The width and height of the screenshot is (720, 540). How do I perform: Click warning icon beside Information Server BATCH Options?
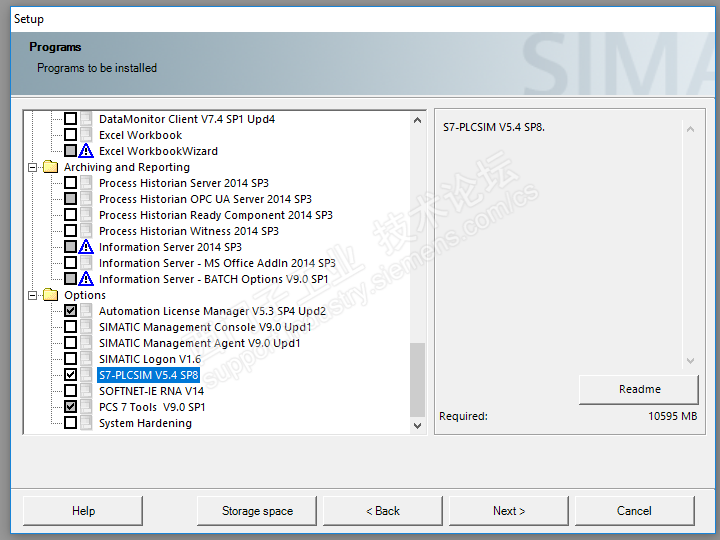coord(86,279)
